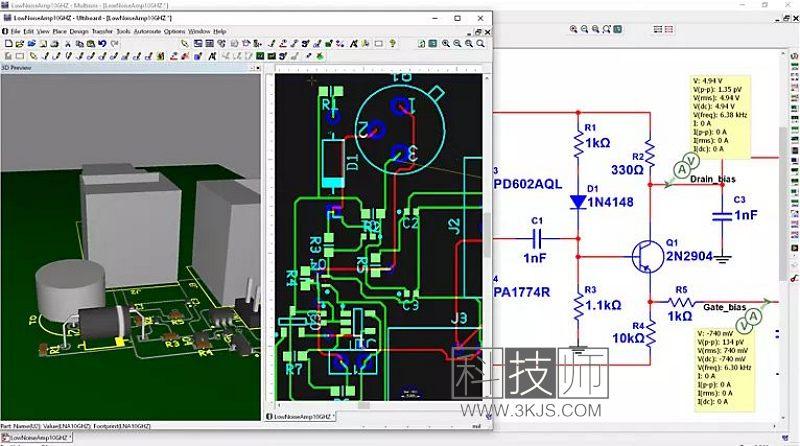Click the PCB view vertical scrollbar
Image resolution: width=800 pixels, height=446 pixels.
pos(487,235)
